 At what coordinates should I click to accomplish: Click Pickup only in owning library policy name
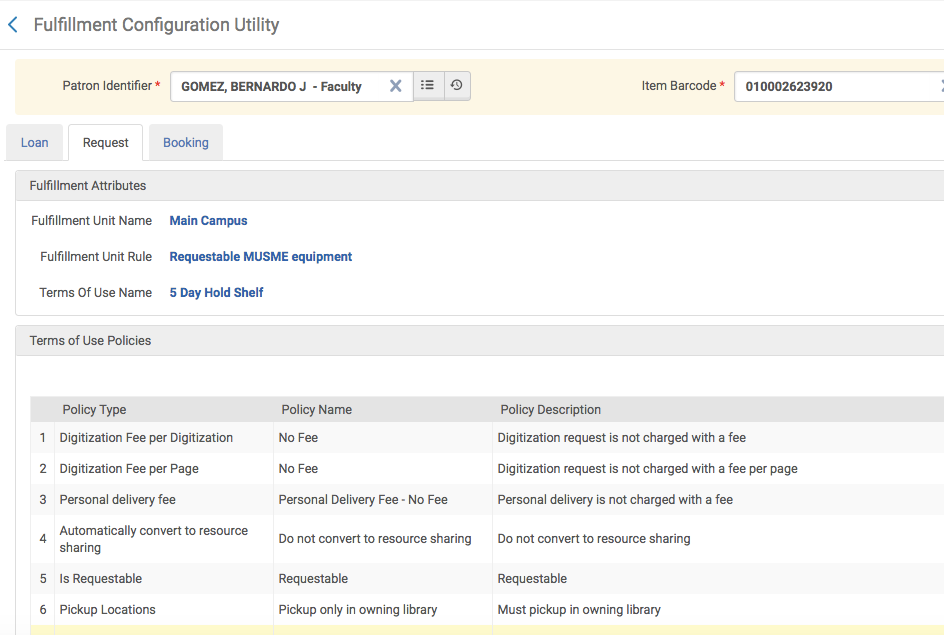[x=358, y=610]
